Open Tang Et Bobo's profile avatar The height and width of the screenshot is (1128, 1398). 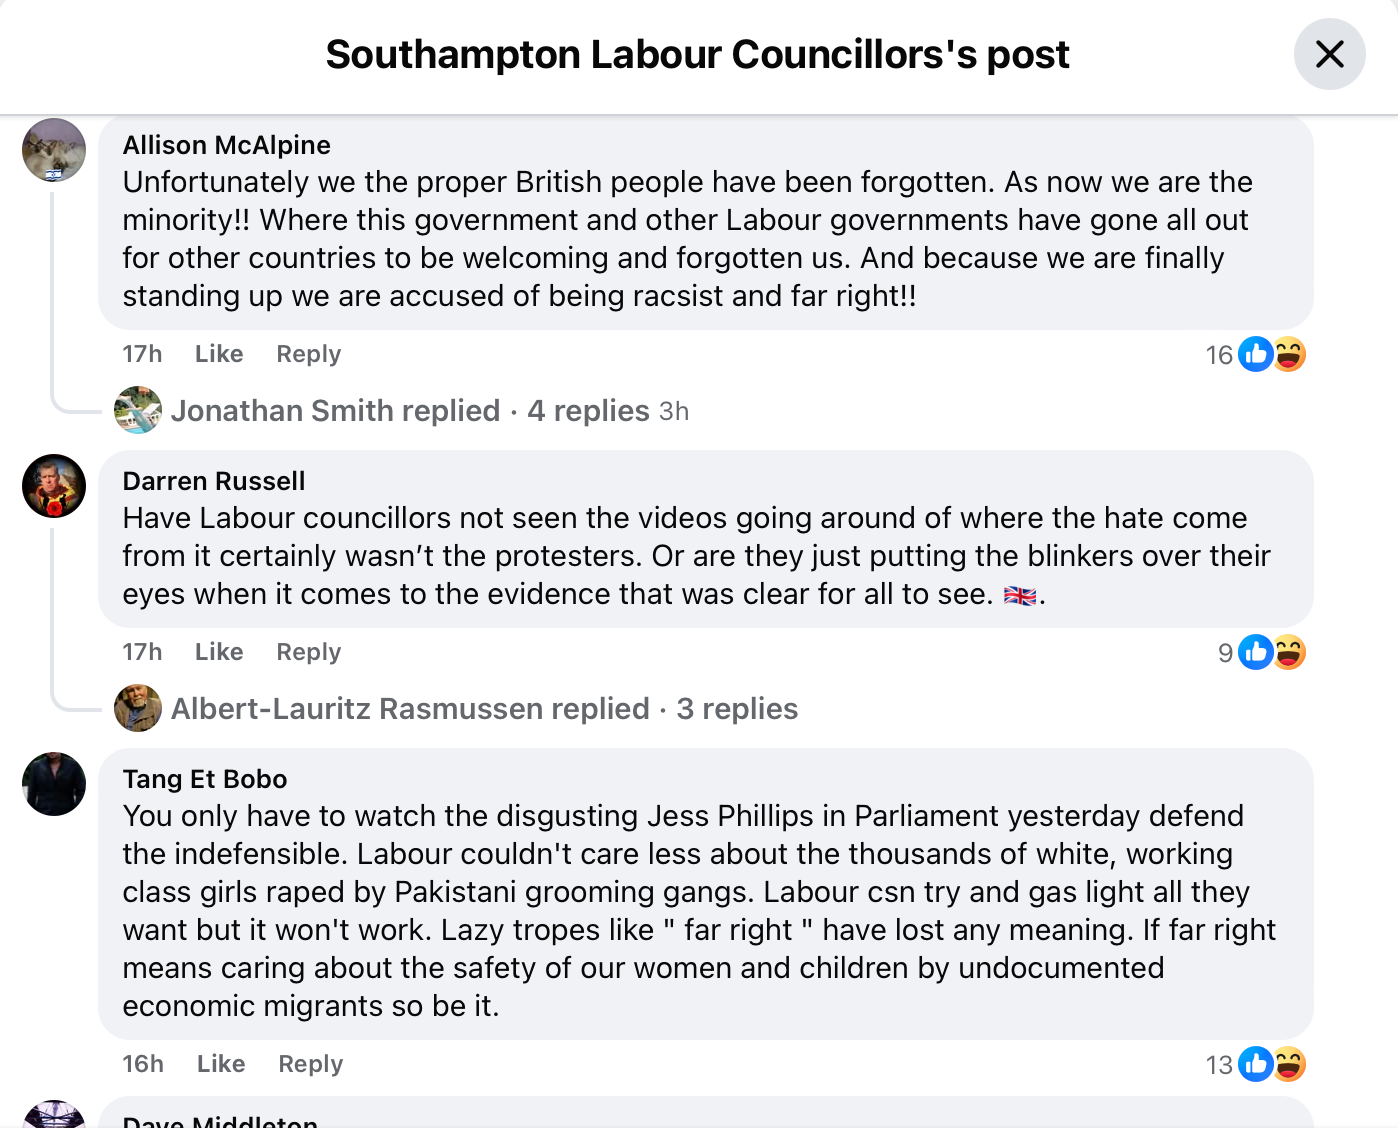54,784
